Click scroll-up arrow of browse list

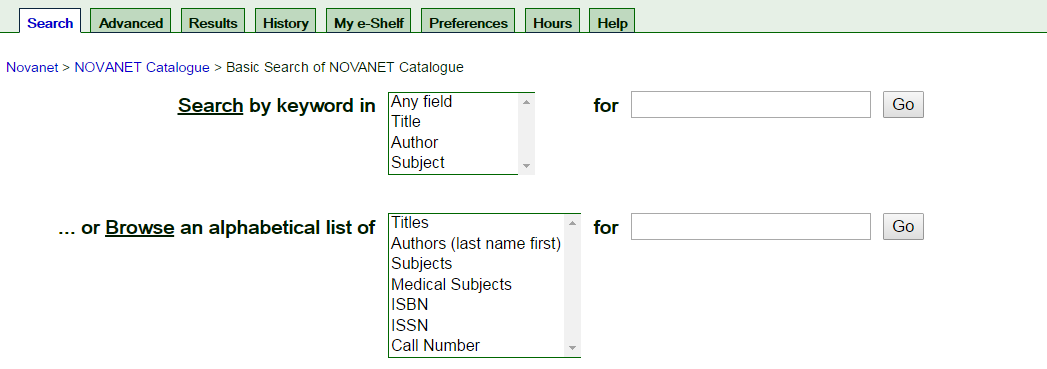tap(572, 223)
